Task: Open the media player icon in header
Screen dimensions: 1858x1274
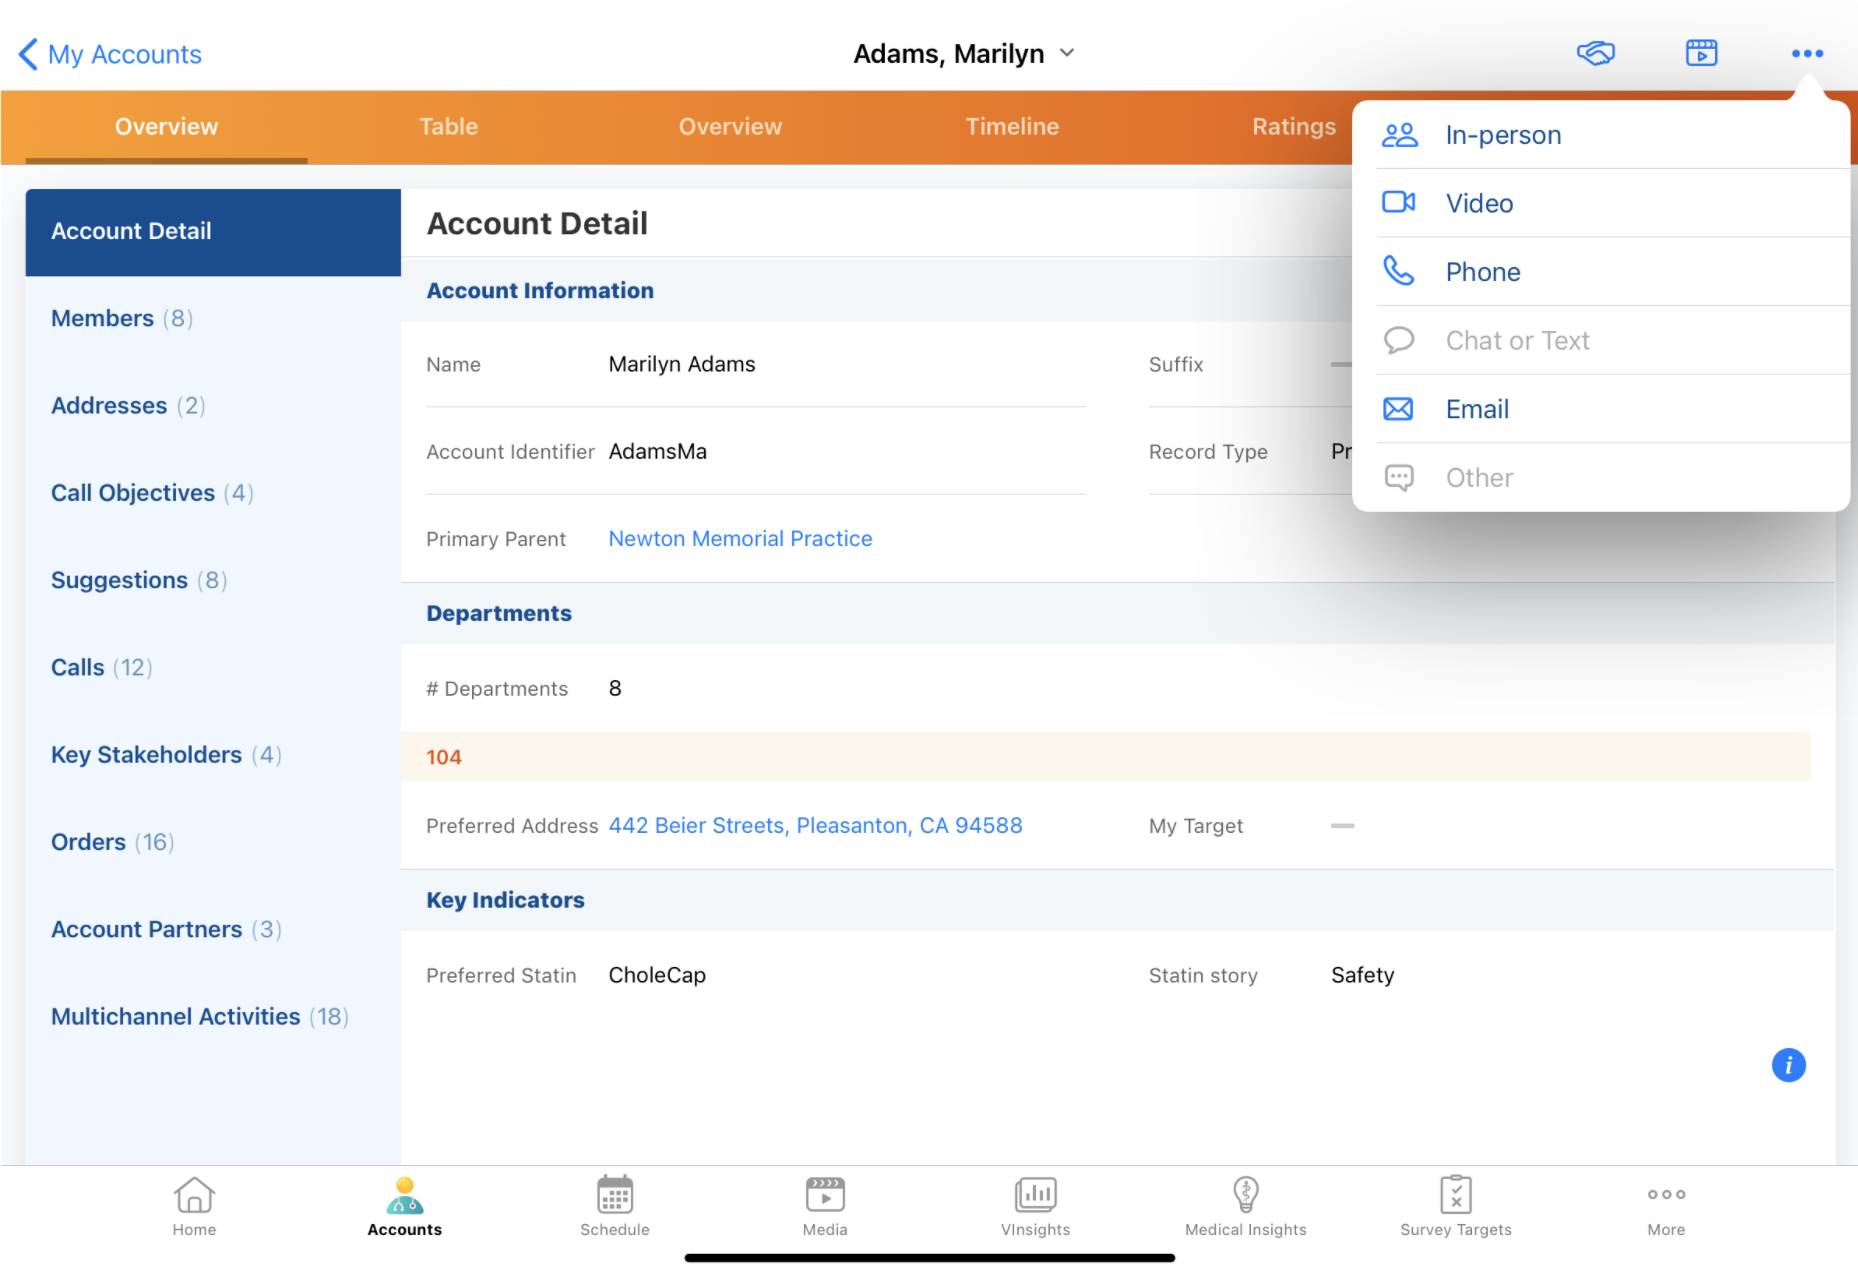Action: [1701, 53]
